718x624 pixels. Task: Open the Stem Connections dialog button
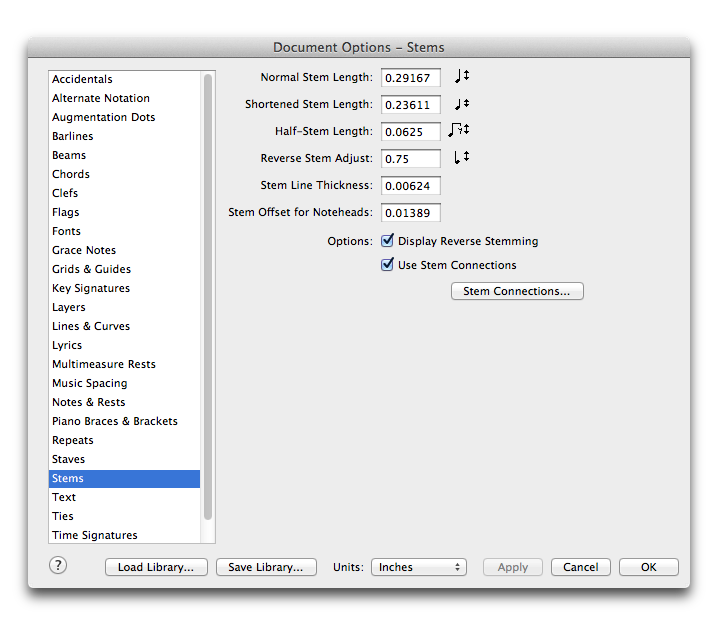click(517, 291)
